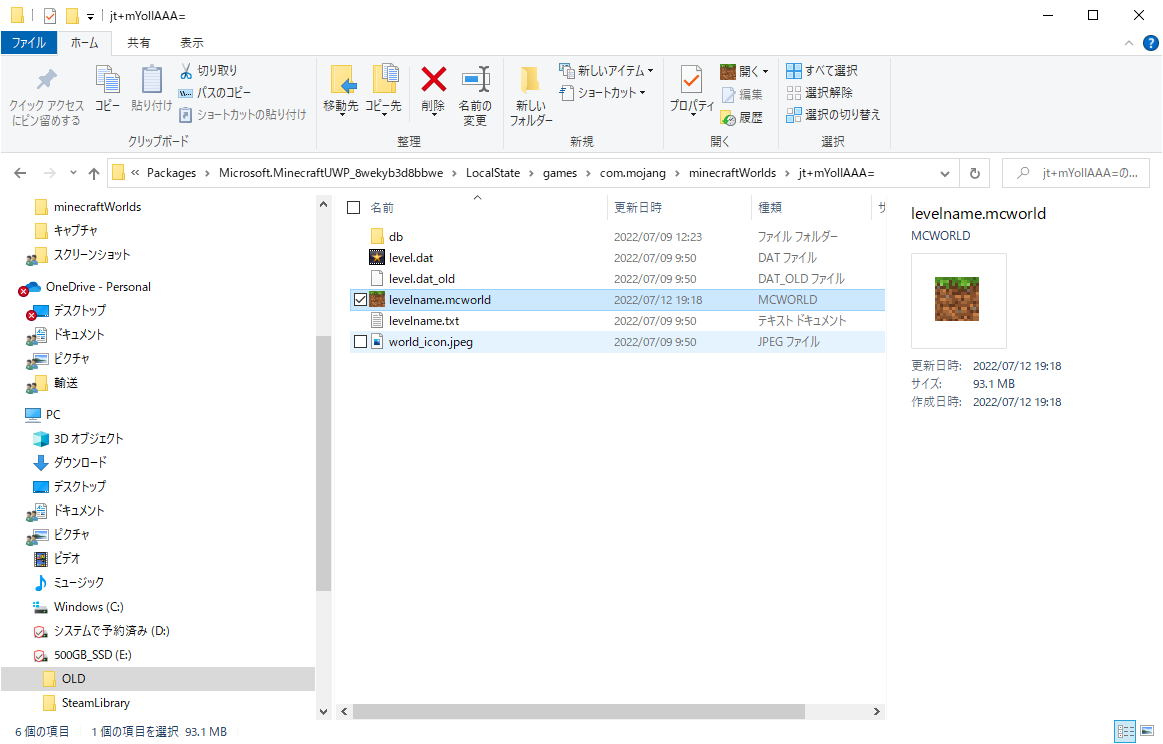
Task: Click com.mojang in the address path
Action: click(x=633, y=173)
